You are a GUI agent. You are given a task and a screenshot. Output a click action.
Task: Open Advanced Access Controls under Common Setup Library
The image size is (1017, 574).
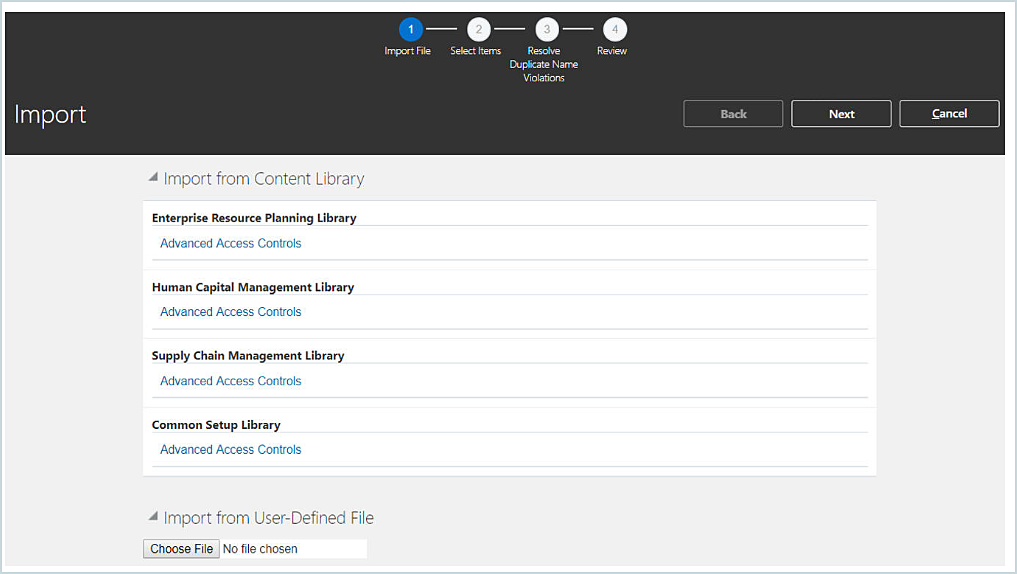pos(230,450)
